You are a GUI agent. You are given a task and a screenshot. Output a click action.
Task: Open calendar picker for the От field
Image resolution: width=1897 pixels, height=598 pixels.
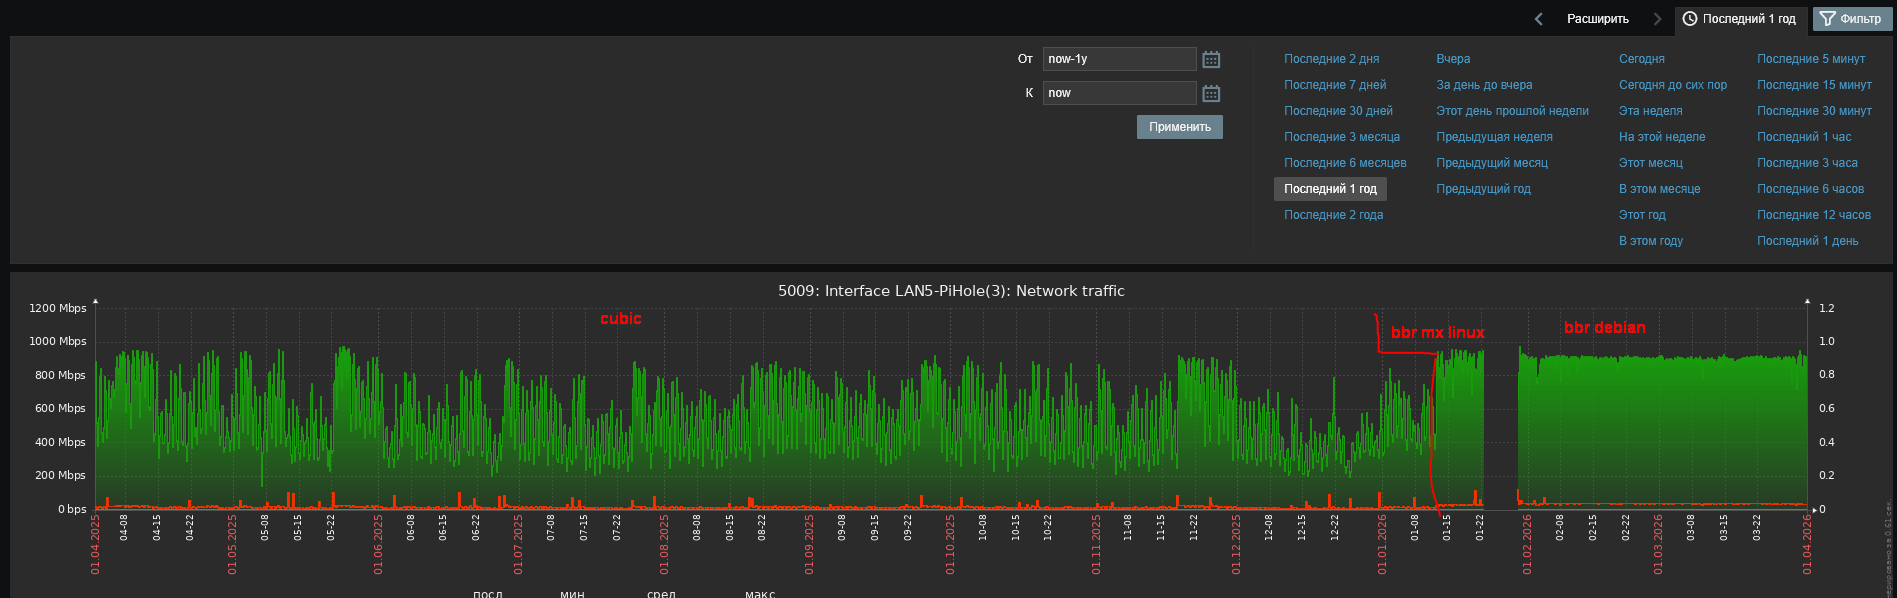tap(1210, 60)
